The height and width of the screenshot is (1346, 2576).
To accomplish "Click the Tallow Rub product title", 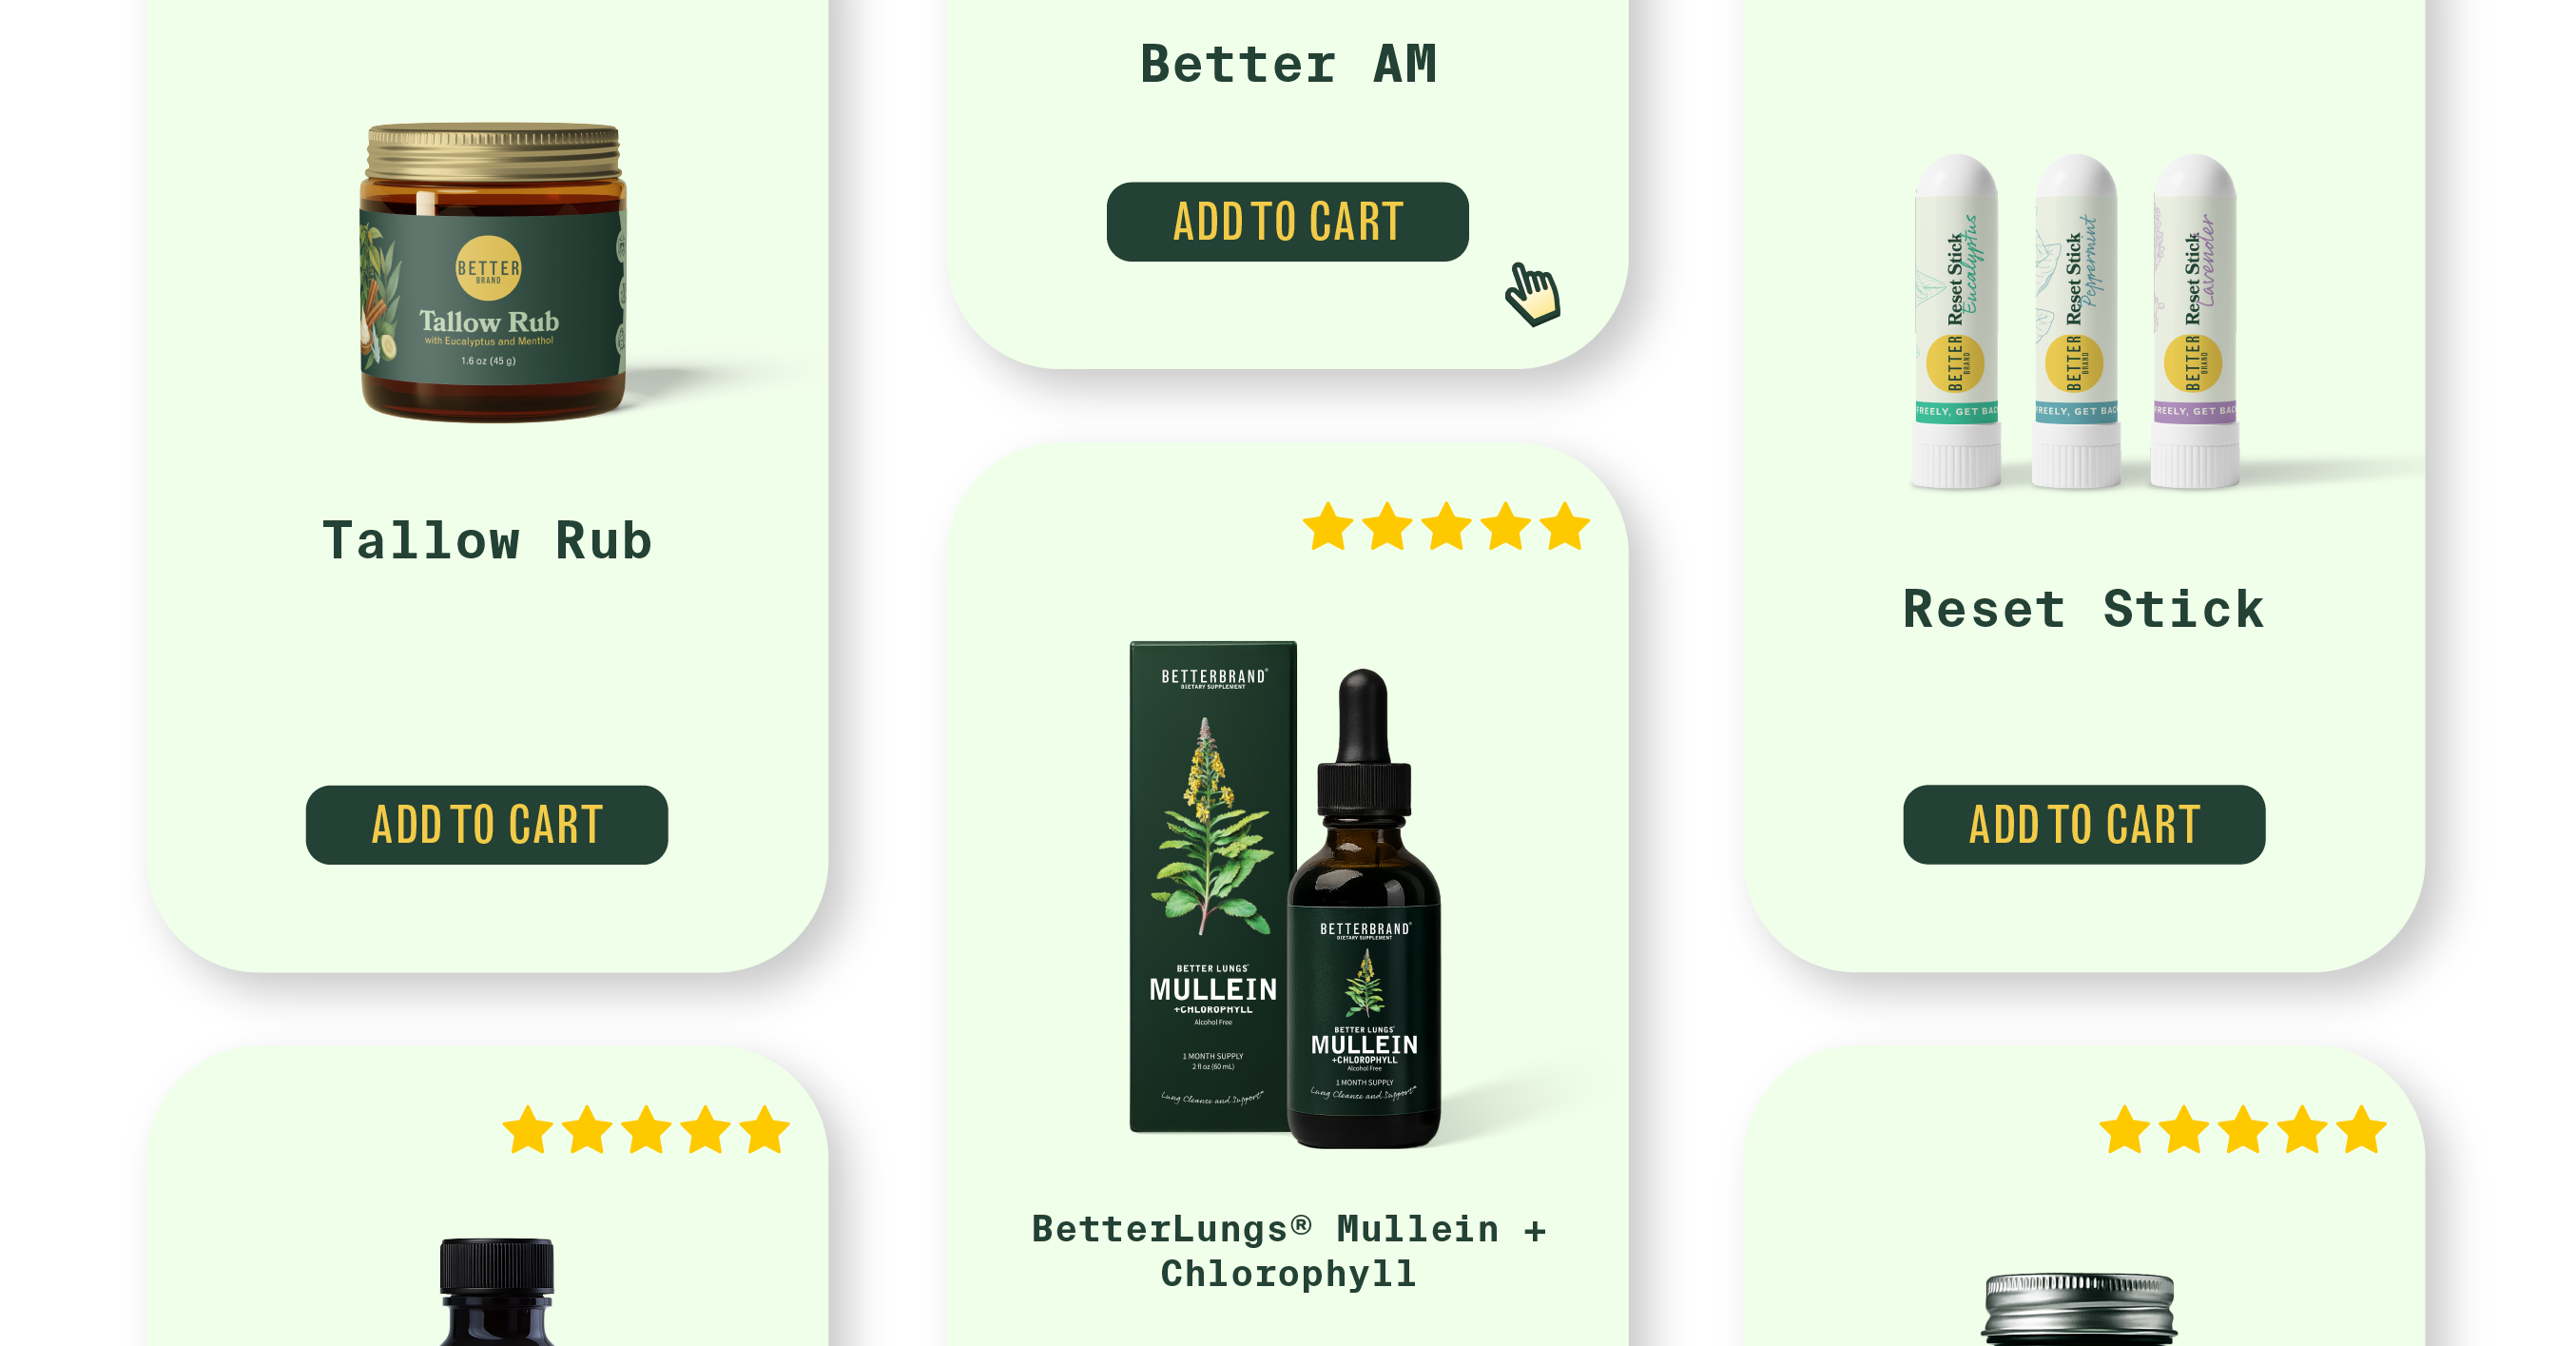I will [x=487, y=541].
